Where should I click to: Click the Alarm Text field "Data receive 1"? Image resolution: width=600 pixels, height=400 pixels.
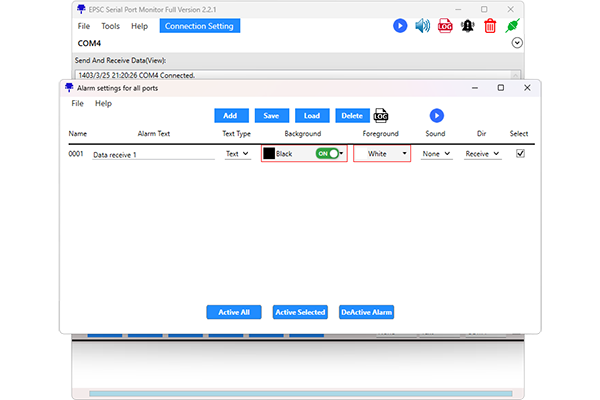click(152, 155)
